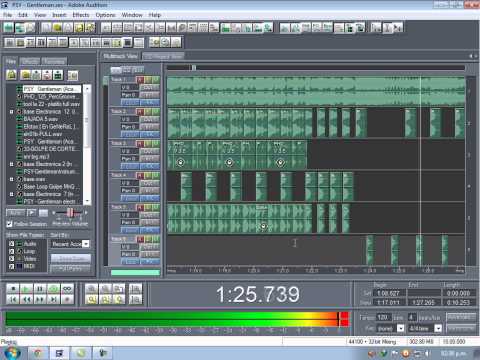The width and height of the screenshot is (480, 360).
Task: Toggle the Video file type checkbox
Action: point(11,259)
